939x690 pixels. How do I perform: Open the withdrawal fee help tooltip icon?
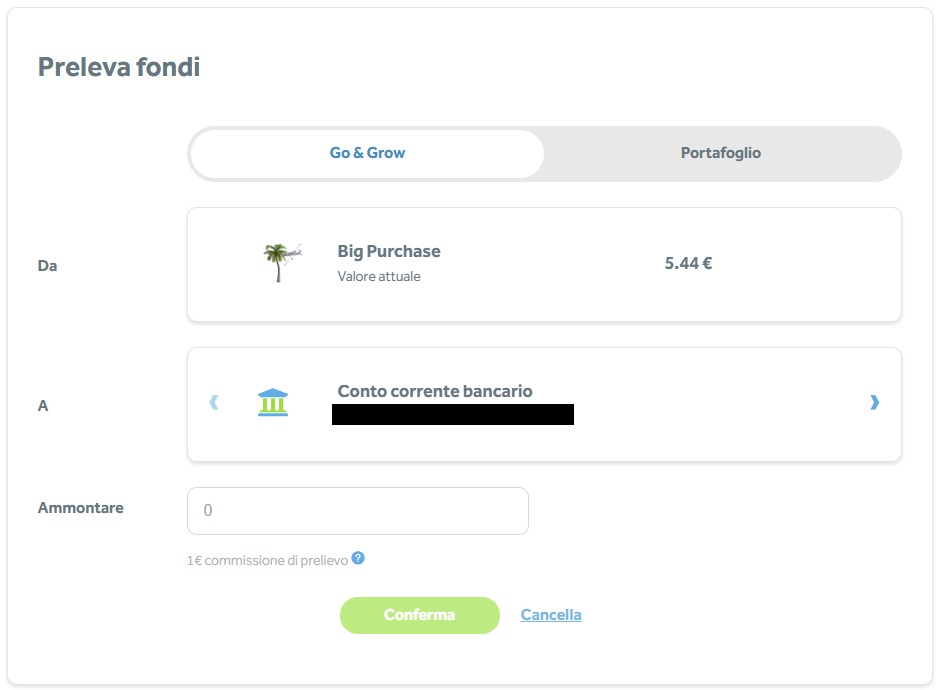tap(358, 558)
